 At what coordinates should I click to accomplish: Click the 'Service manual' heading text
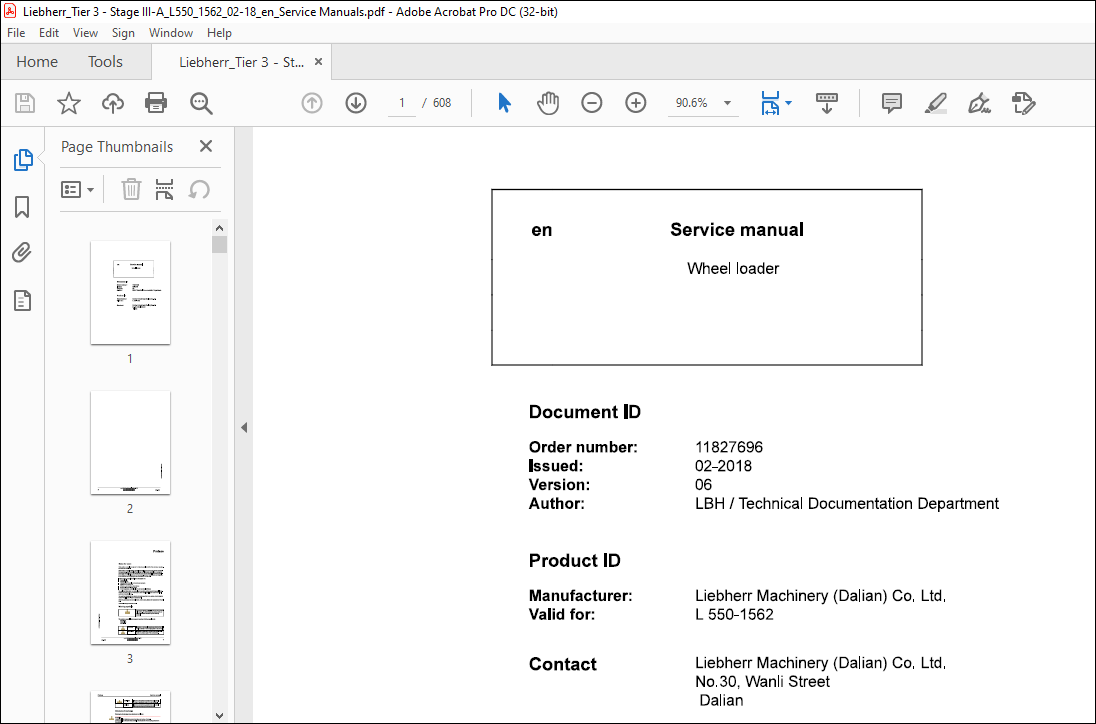click(737, 229)
